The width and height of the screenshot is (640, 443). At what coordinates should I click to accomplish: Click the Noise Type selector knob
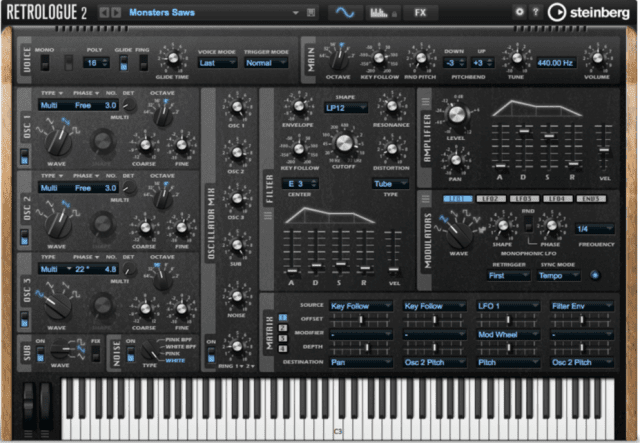pyautogui.click(x=151, y=350)
